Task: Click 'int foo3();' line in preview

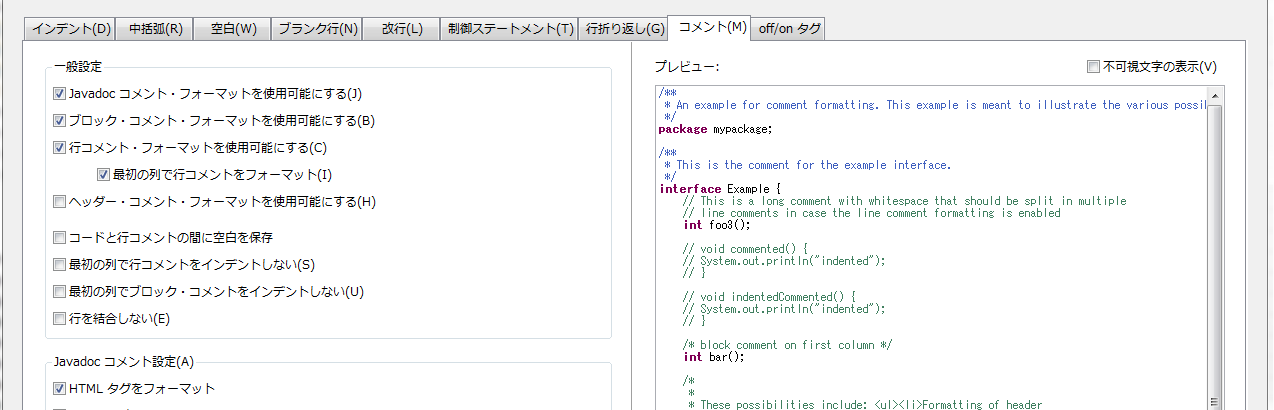Action: [x=716, y=225]
